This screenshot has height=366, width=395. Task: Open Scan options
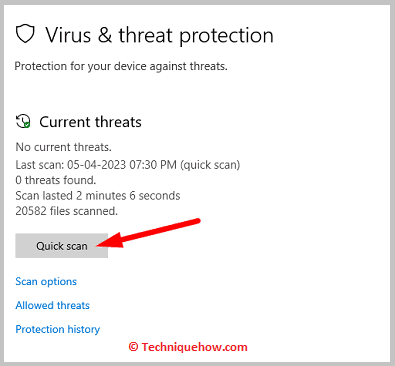click(x=46, y=282)
